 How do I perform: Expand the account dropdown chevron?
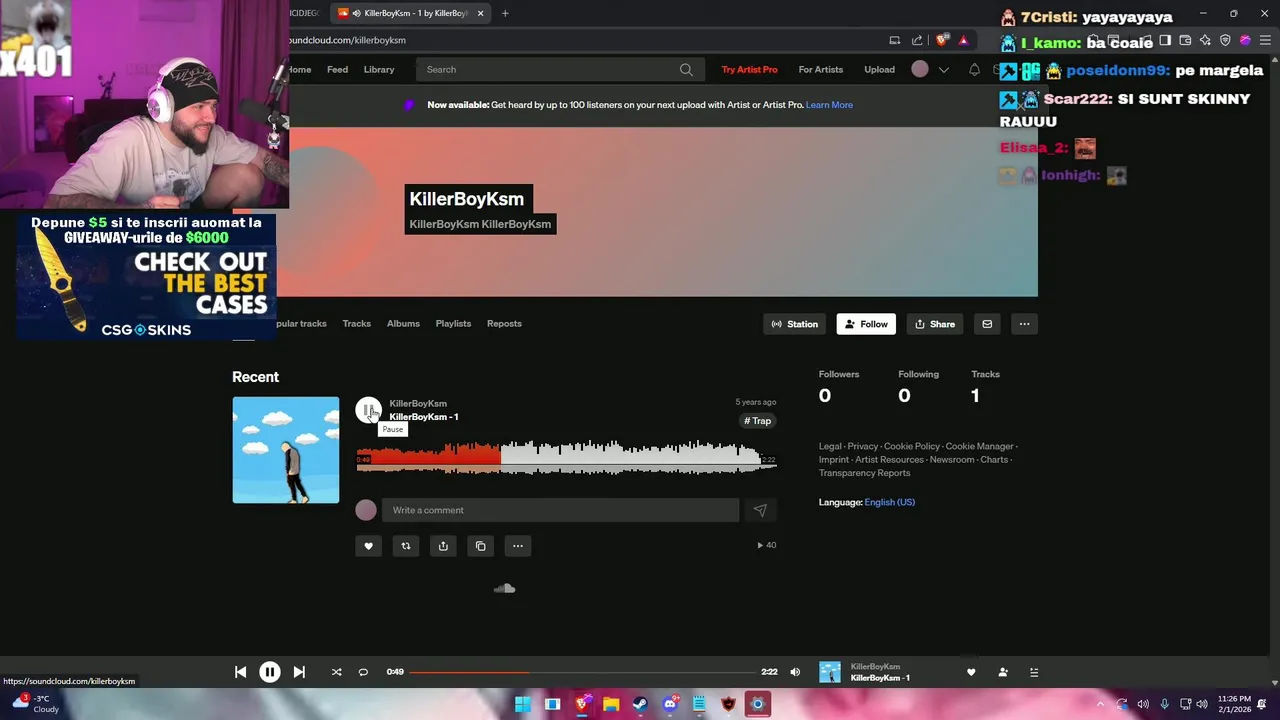[943, 70]
